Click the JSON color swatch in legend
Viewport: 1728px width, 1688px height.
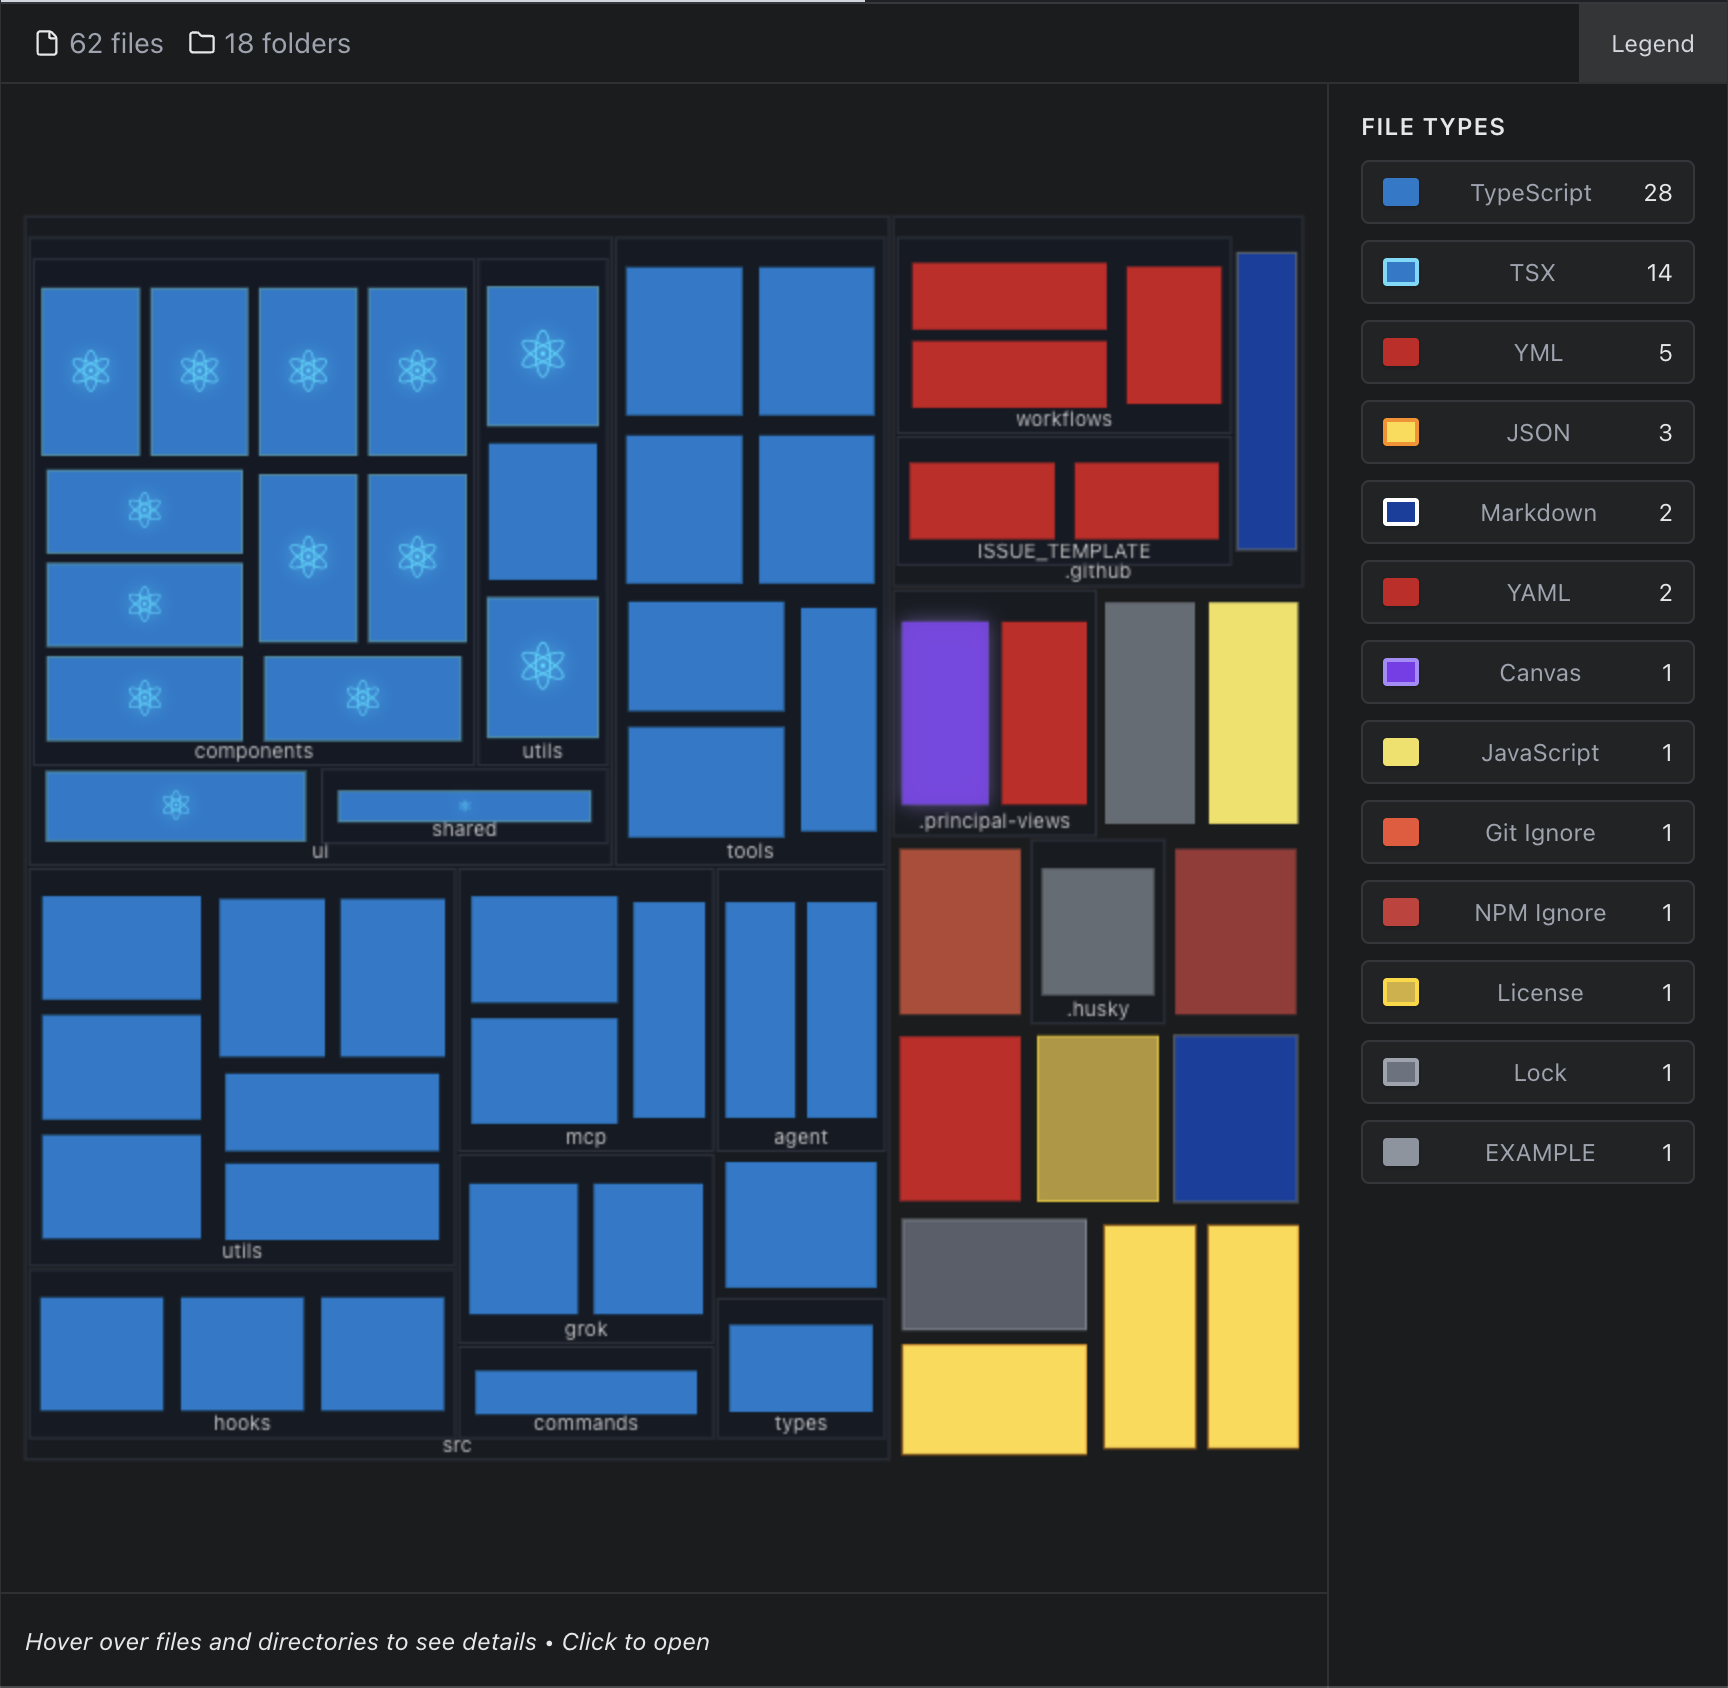point(1400,433)
